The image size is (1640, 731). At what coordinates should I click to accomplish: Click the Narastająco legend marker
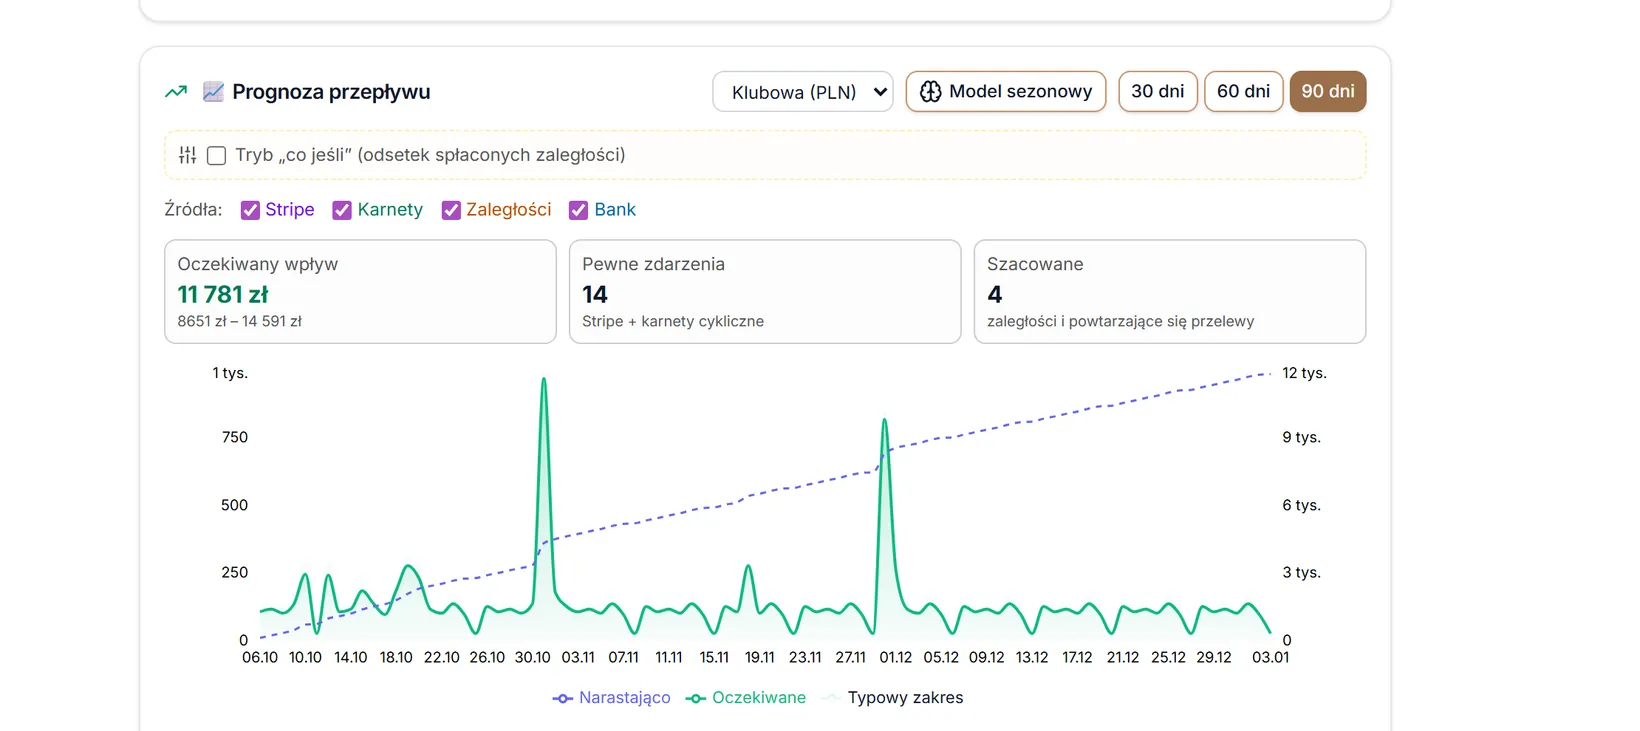pos(563,699)
